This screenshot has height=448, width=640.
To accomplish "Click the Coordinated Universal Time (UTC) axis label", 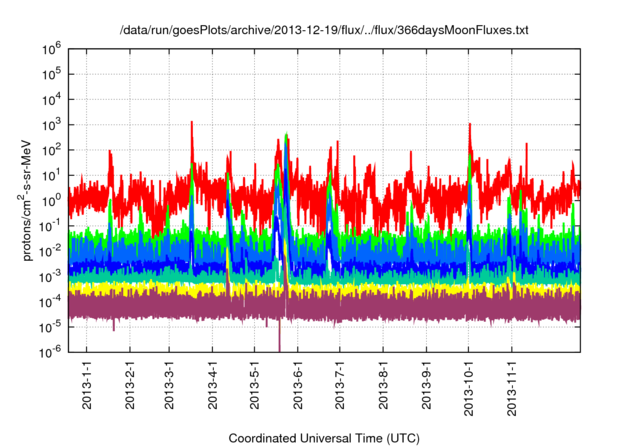I will coord(325,438).
